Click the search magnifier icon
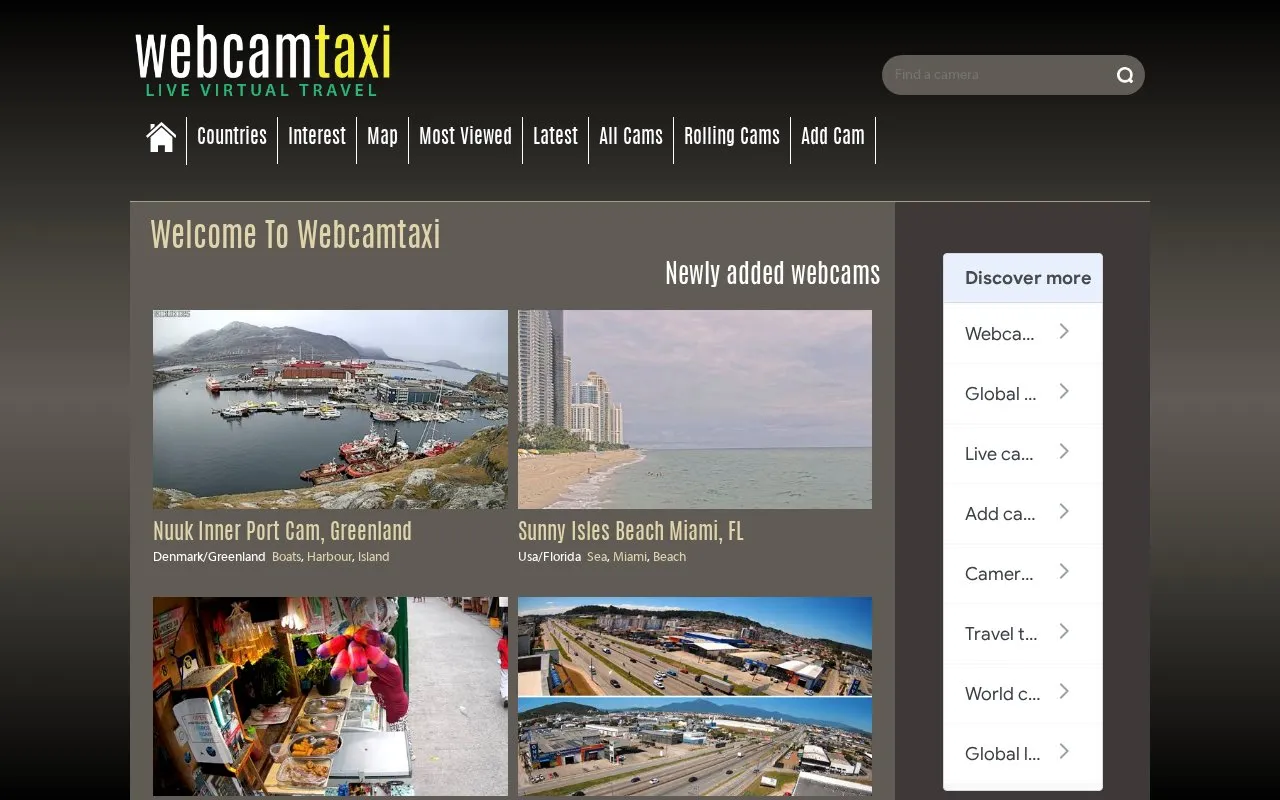This screenshot has height=800, width=1280. tap(1125, 75)
